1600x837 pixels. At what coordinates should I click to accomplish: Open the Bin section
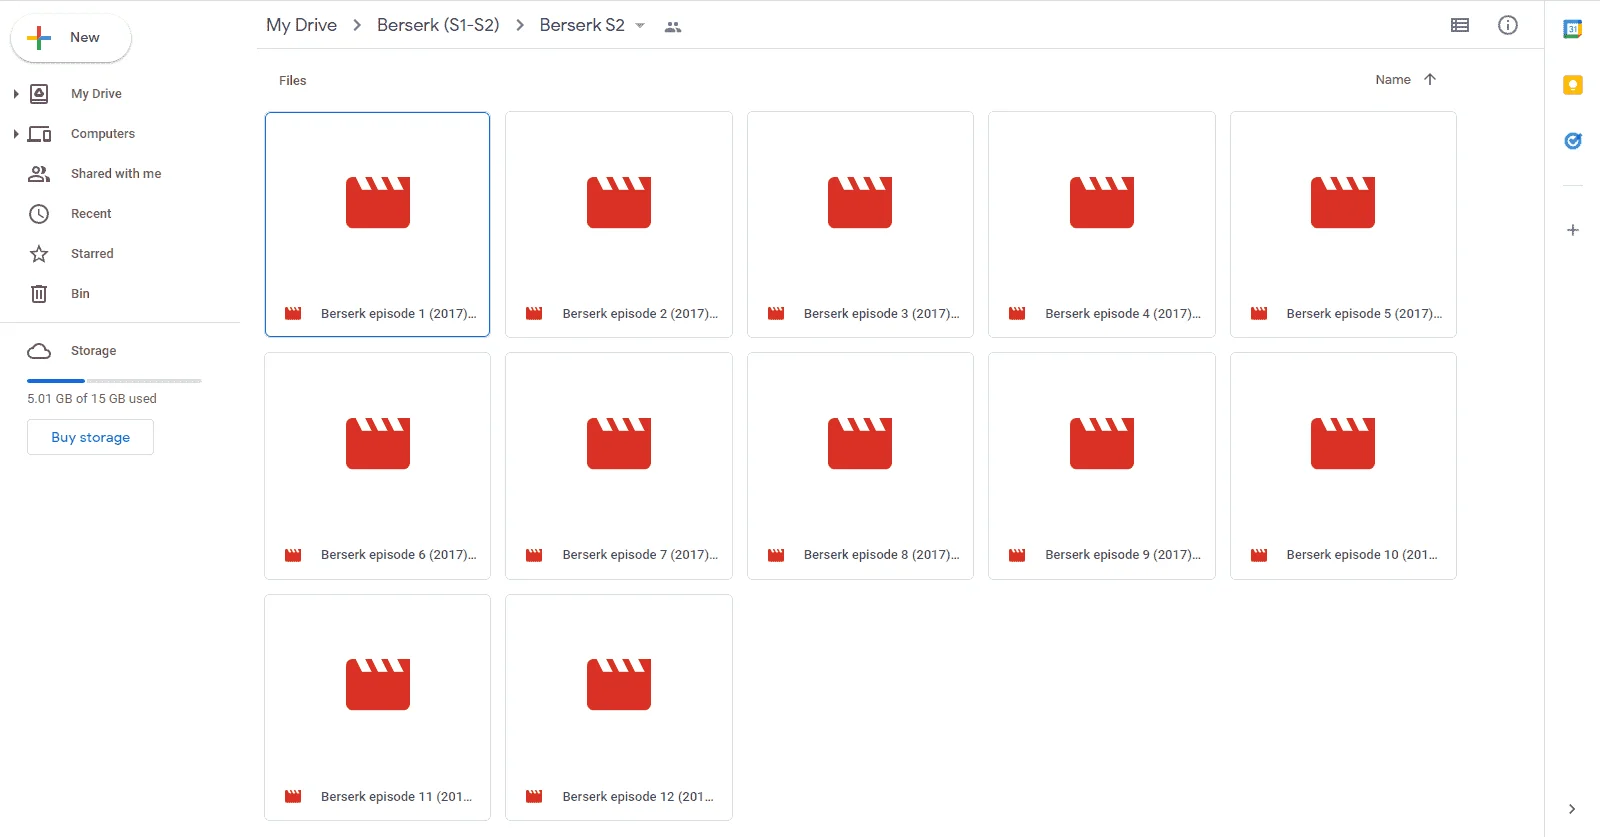coord(80,294)
